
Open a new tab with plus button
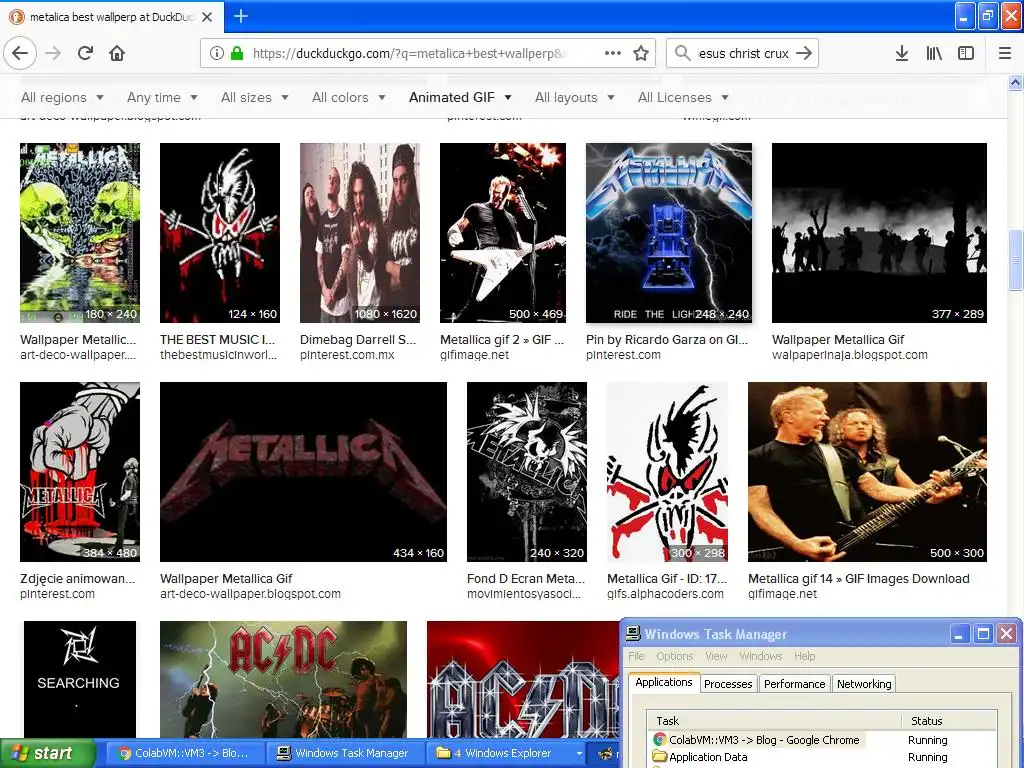(240, 16)
